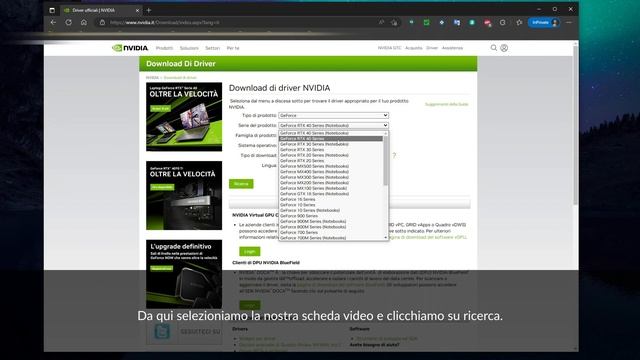640x360 pixels.
Task: Select GeForce MX500 Series (Notebooks) option
Action: 331,166
